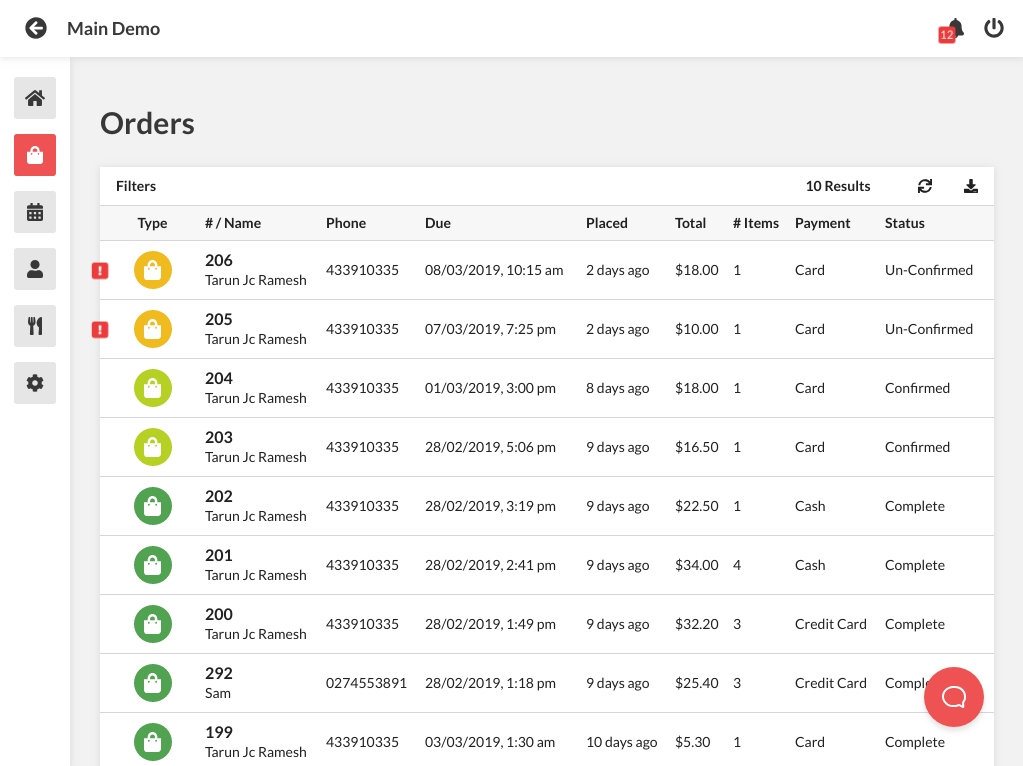
Task: Click the power logout icon
Action: click(x=993, y=28)
